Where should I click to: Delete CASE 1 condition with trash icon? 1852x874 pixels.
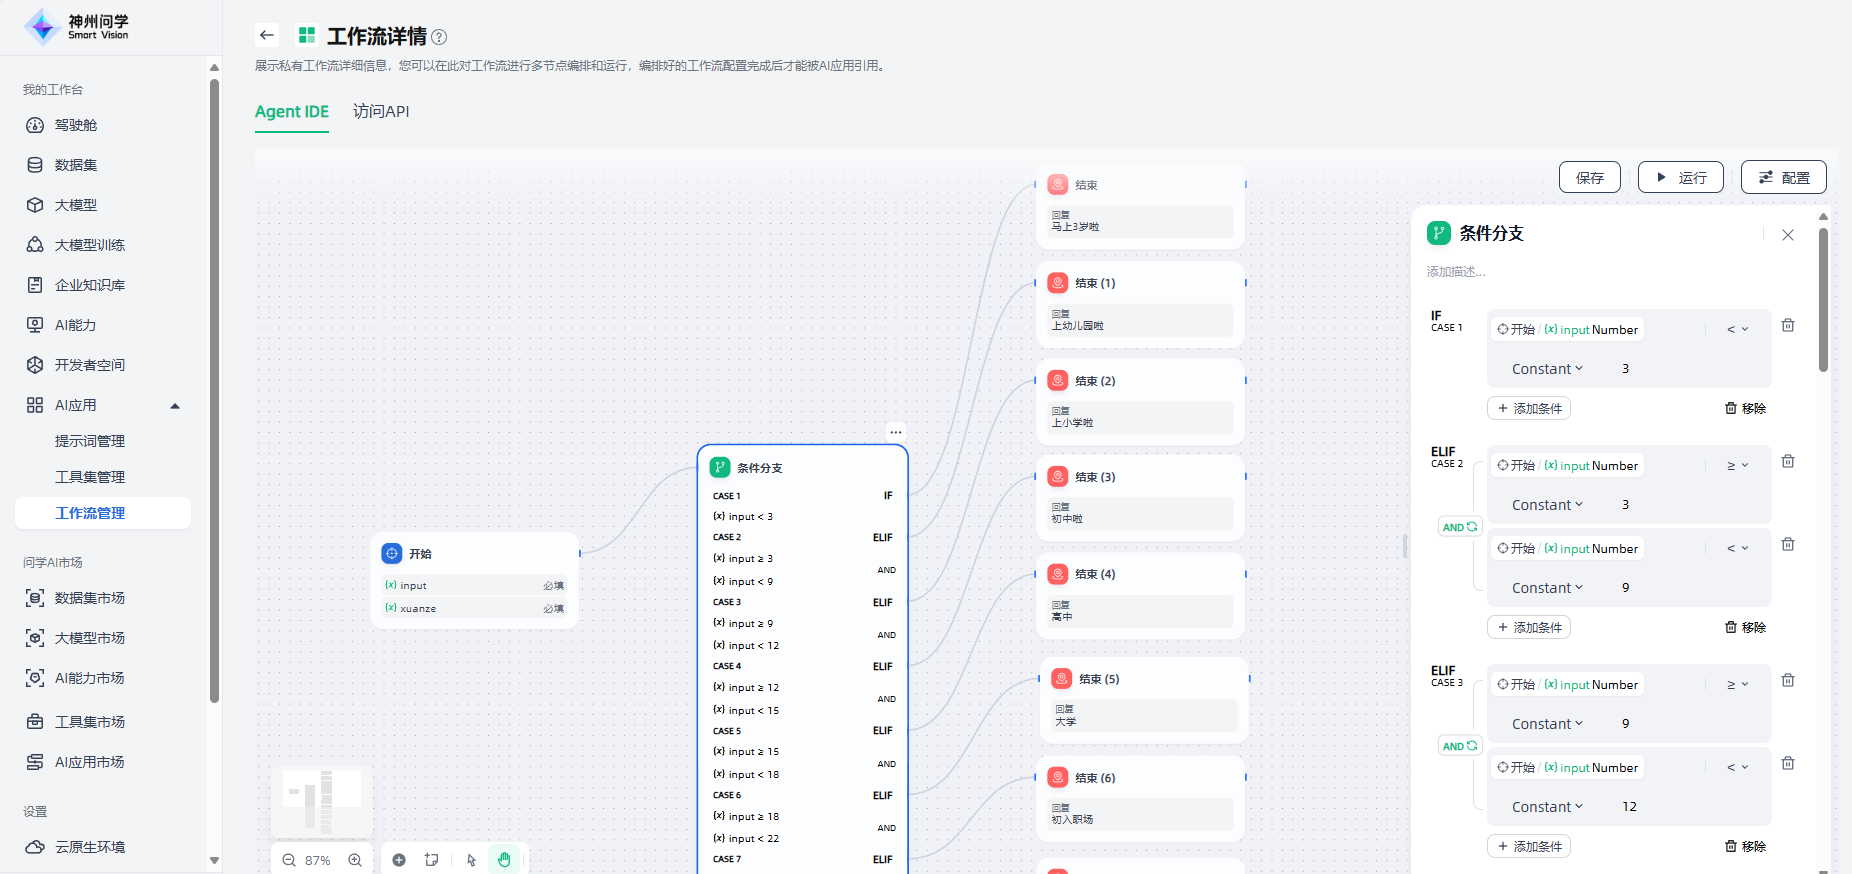1788,325
